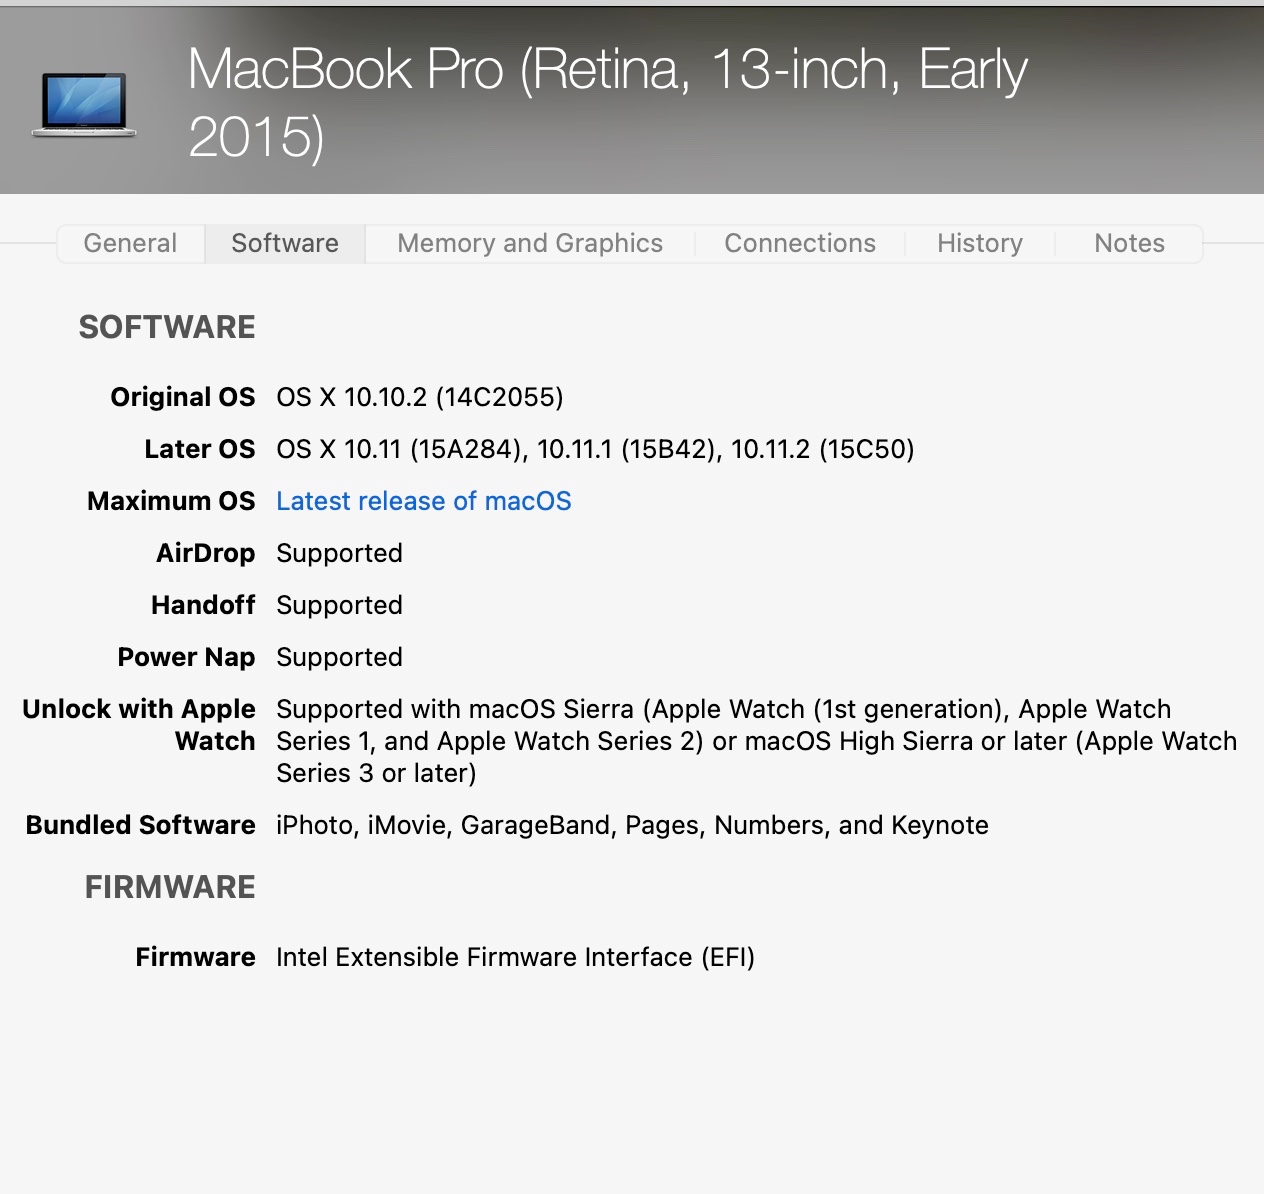Click the SOFTWARE section heading

pos(167,327)
